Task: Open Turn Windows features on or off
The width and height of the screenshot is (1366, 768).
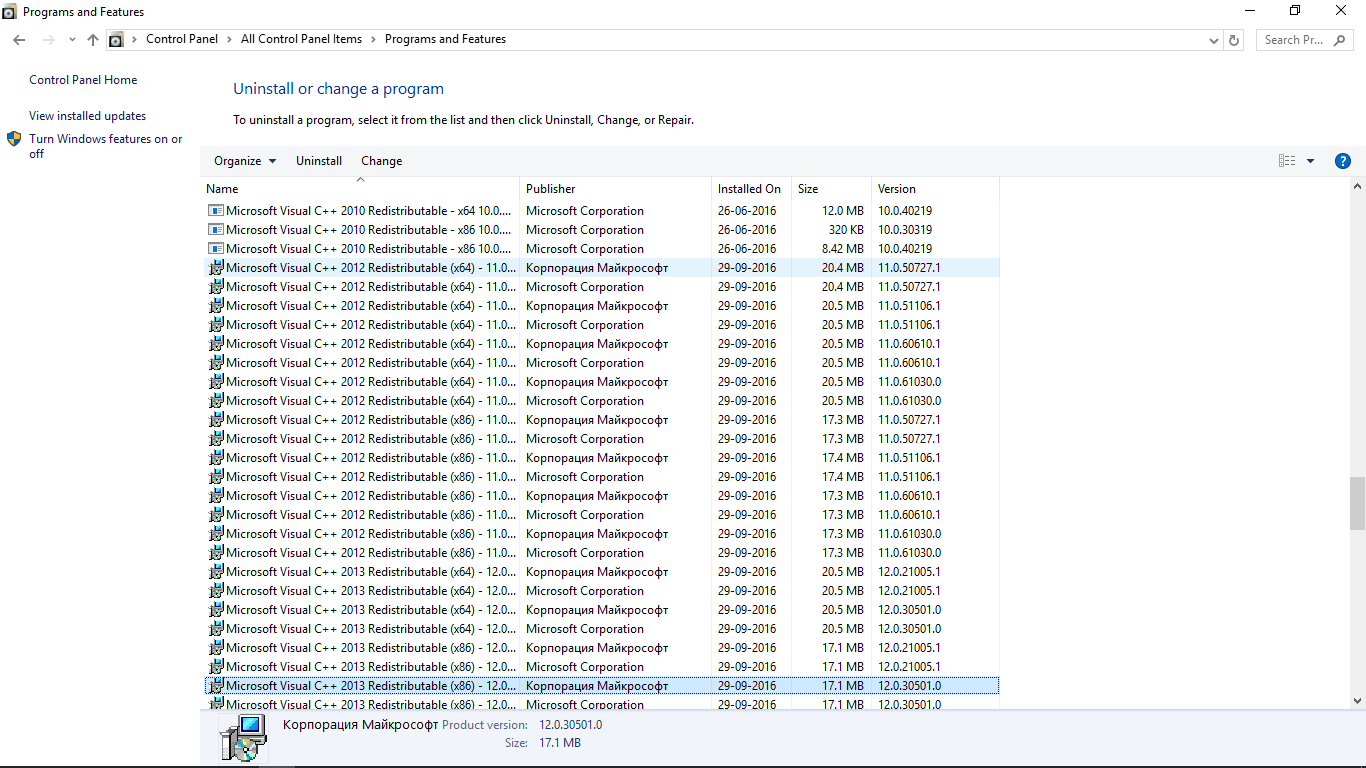Action: (x=106, y=146)
